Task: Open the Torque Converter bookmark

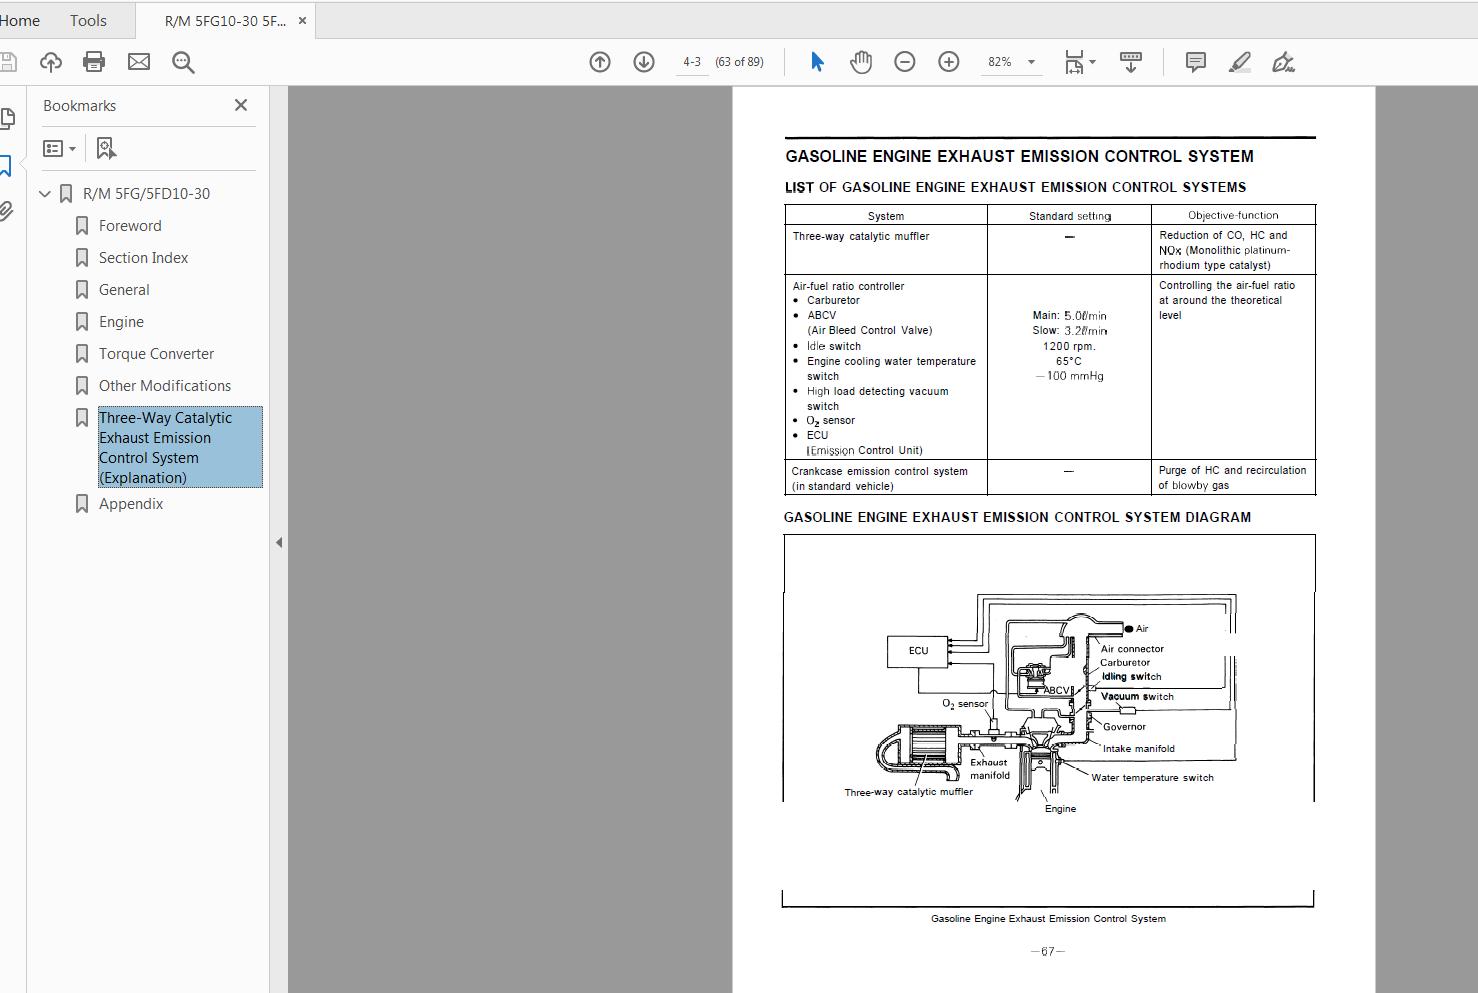Action: pyautogui.click(x=156, y=354)
